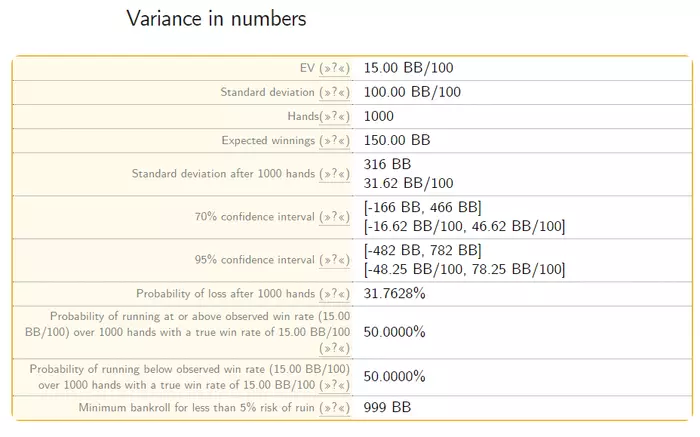The width and height of the screenshot is (700, 437).
Task: Click the help marker beside Hands
Action: click(334, 117)
